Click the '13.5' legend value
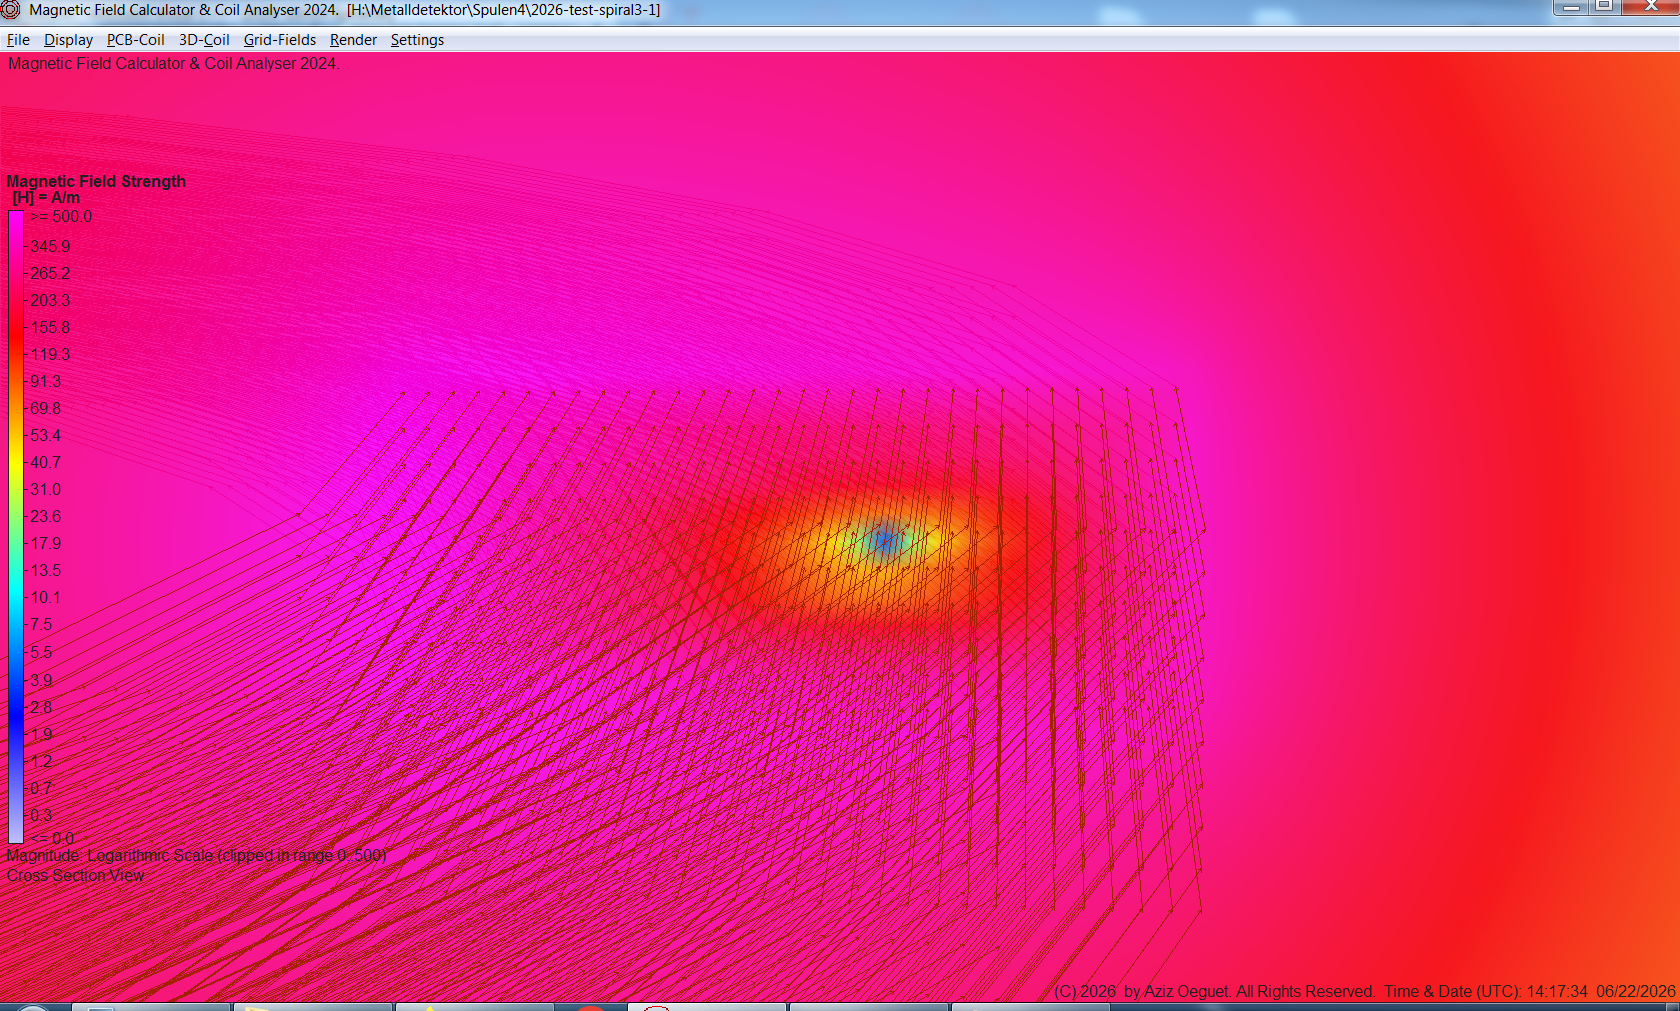This screenshot has width=1680, height=1011. click(46, 570)
